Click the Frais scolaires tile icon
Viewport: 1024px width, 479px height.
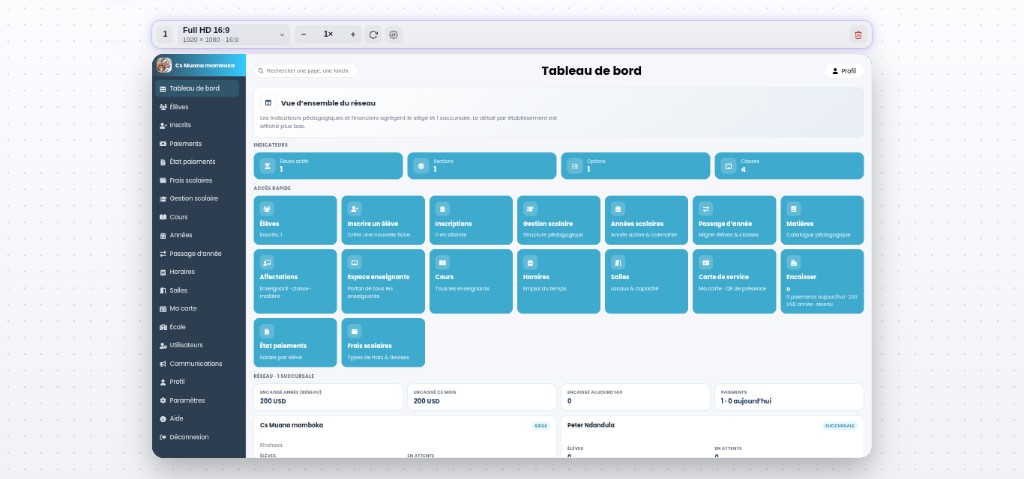355,331
